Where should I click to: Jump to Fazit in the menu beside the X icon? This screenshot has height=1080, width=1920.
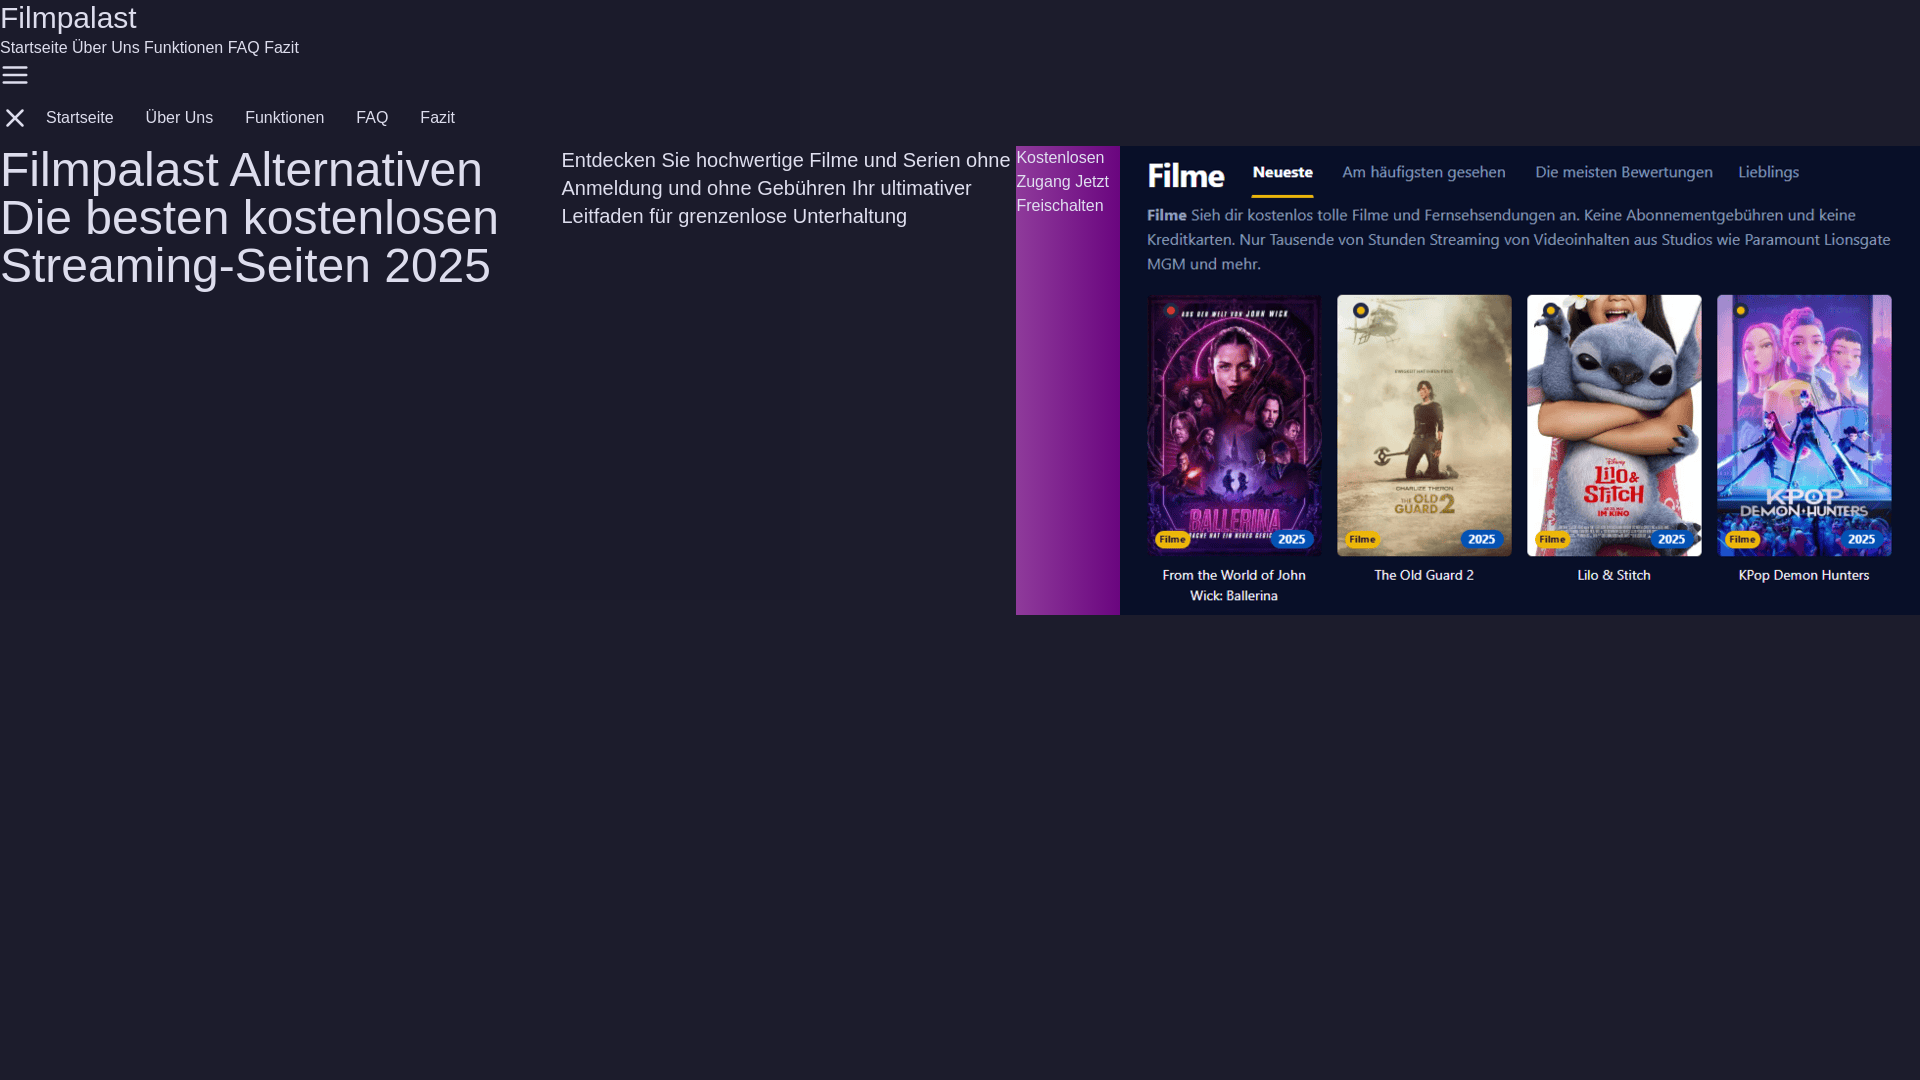click(x=437, y=118)
